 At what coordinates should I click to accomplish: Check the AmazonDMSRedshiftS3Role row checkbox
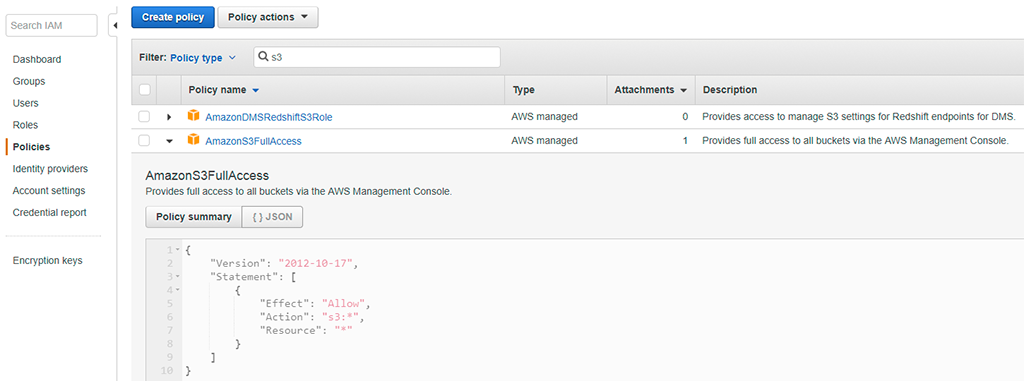(x=144, y=116)
